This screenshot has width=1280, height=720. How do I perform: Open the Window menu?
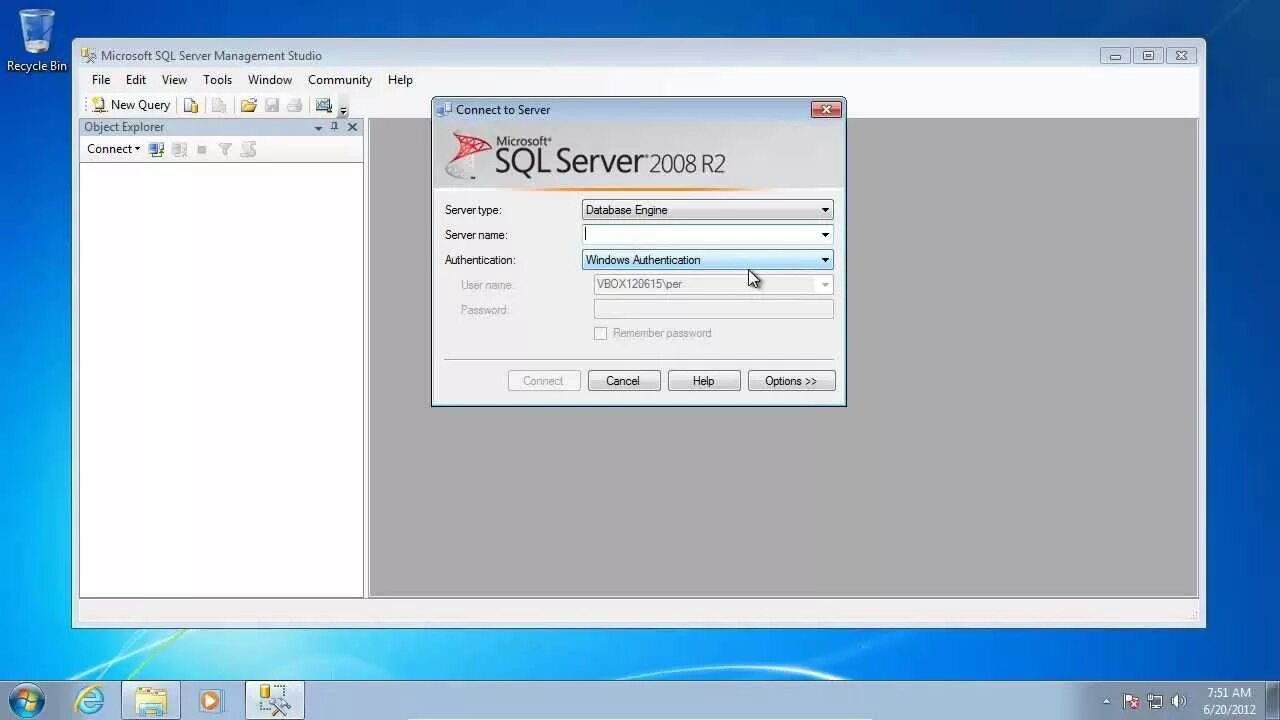pos(270,80)
